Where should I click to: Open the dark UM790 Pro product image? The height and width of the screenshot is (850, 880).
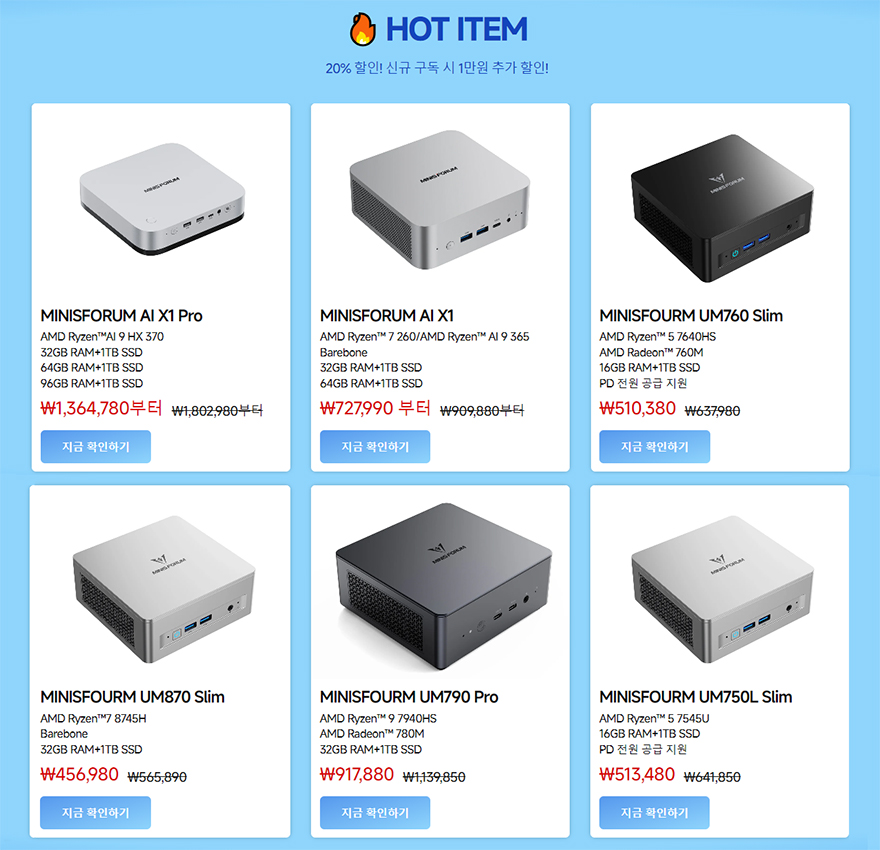point(443,586)
